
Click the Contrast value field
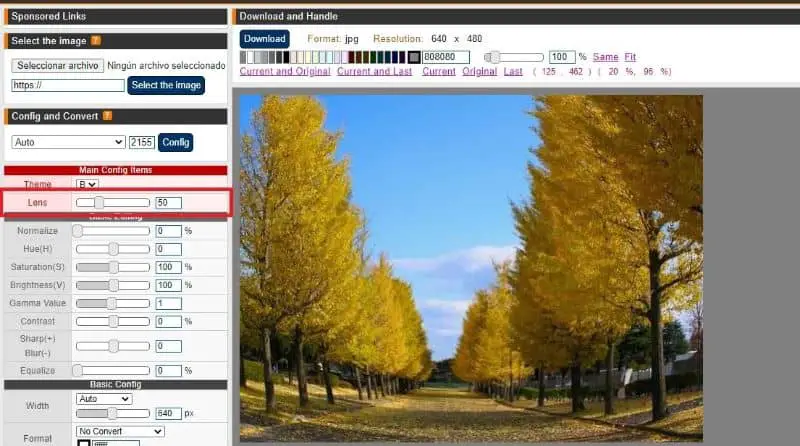point(168,321)
